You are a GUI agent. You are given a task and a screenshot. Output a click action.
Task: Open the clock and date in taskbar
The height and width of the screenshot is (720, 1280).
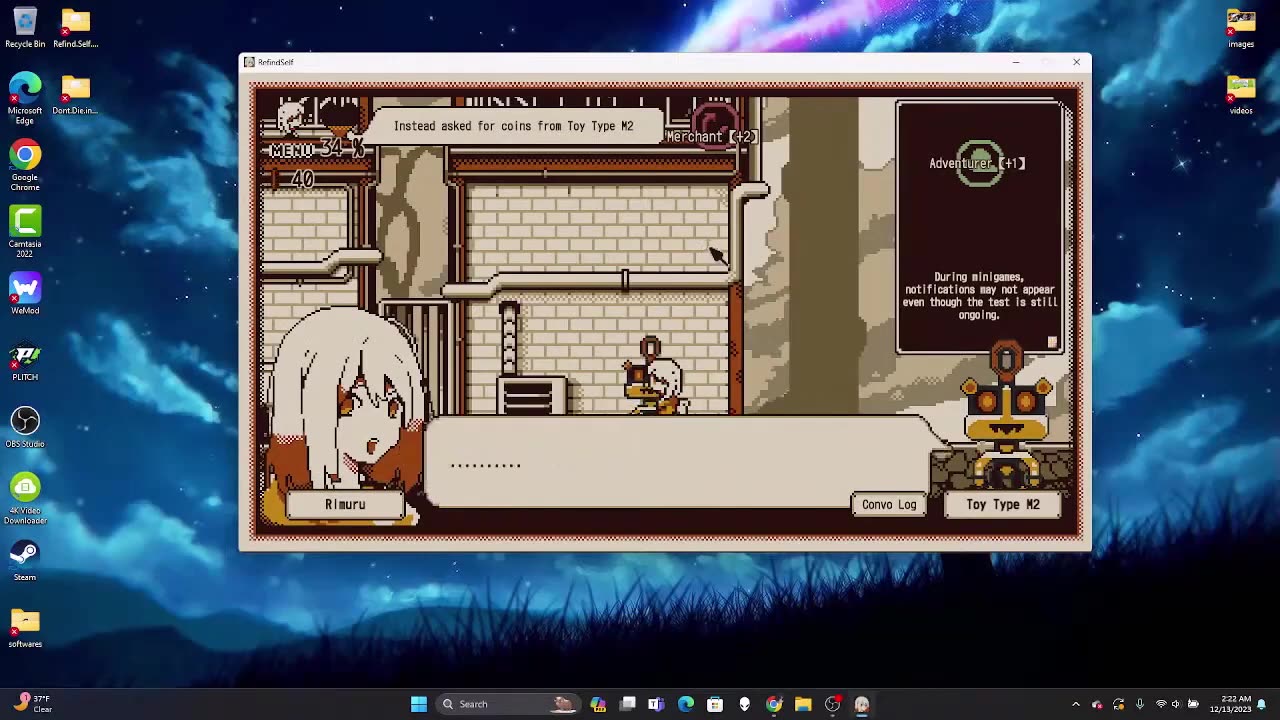tap(1229, 704)
